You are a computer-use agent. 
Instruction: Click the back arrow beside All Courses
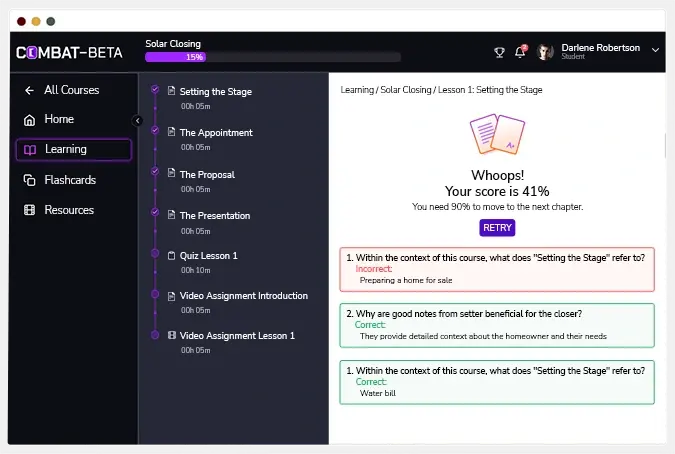(29, 90)
